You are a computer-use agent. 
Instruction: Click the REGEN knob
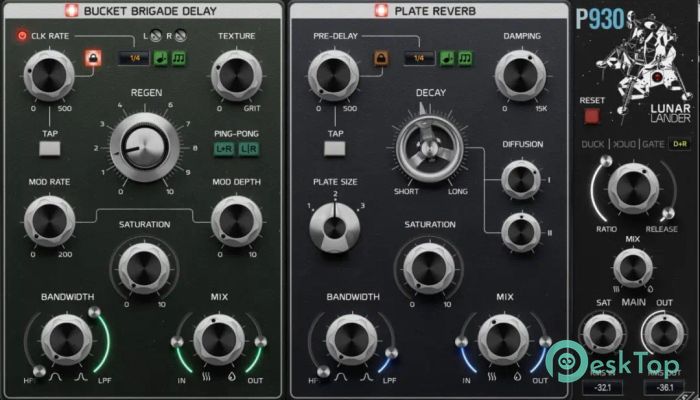[x=145, y=147]
